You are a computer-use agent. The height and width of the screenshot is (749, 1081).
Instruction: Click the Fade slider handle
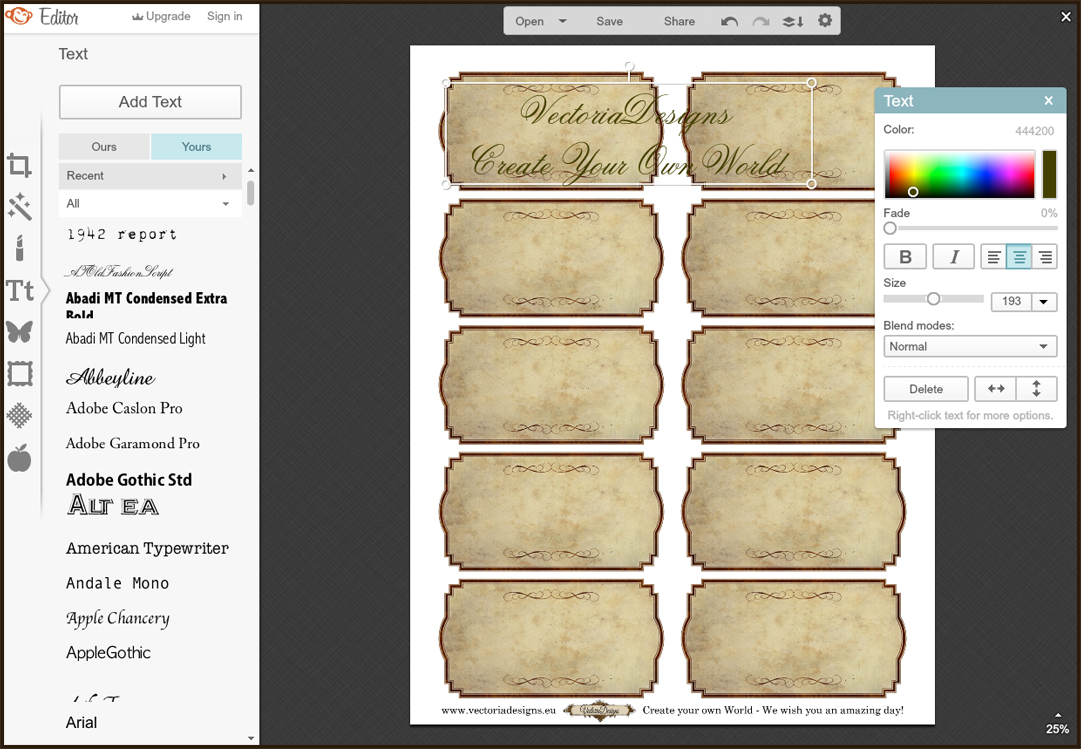click(x=890, y=228)
